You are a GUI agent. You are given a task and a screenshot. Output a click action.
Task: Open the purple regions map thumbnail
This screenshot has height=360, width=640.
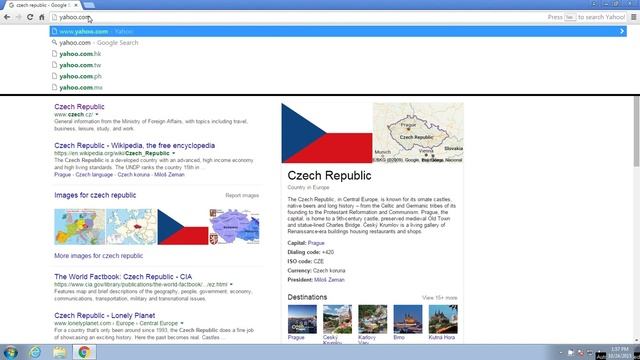point(234,227)
